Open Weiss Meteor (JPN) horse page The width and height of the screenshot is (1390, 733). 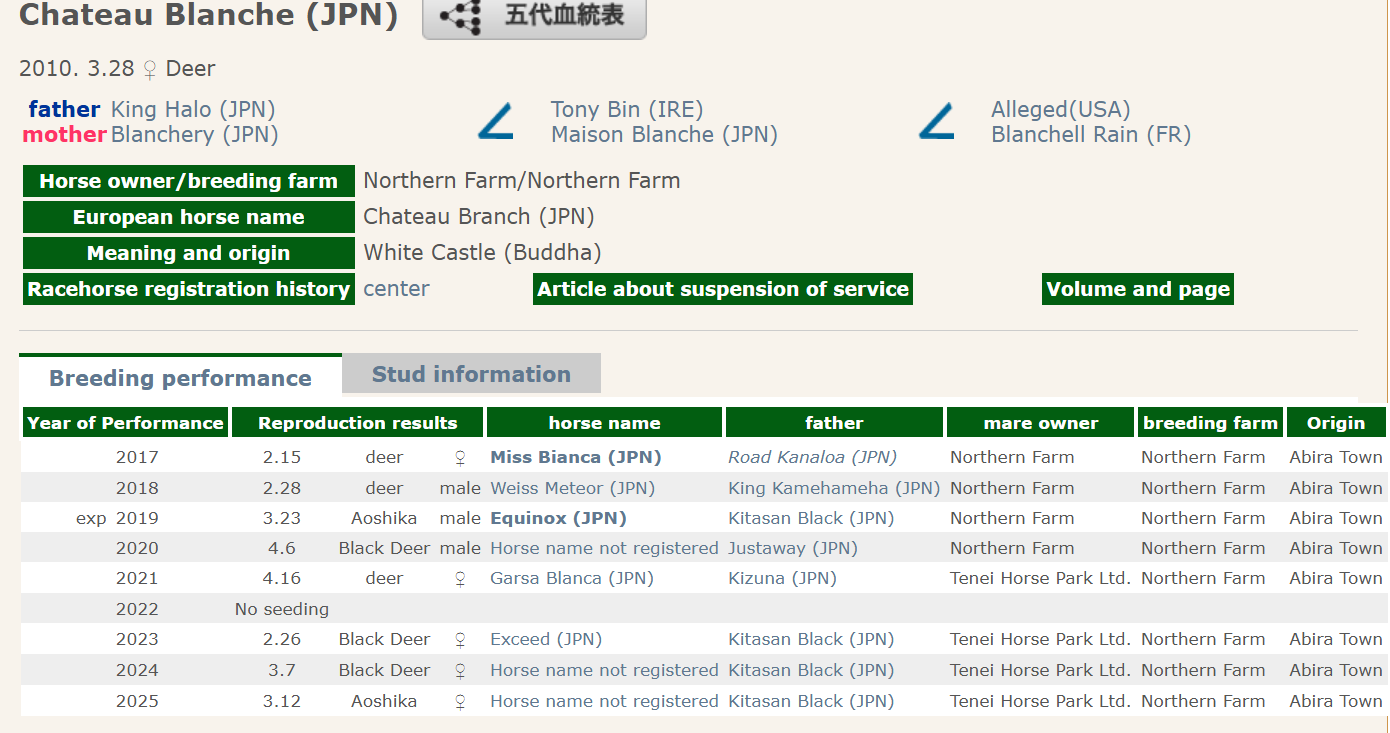pos(572,488)
